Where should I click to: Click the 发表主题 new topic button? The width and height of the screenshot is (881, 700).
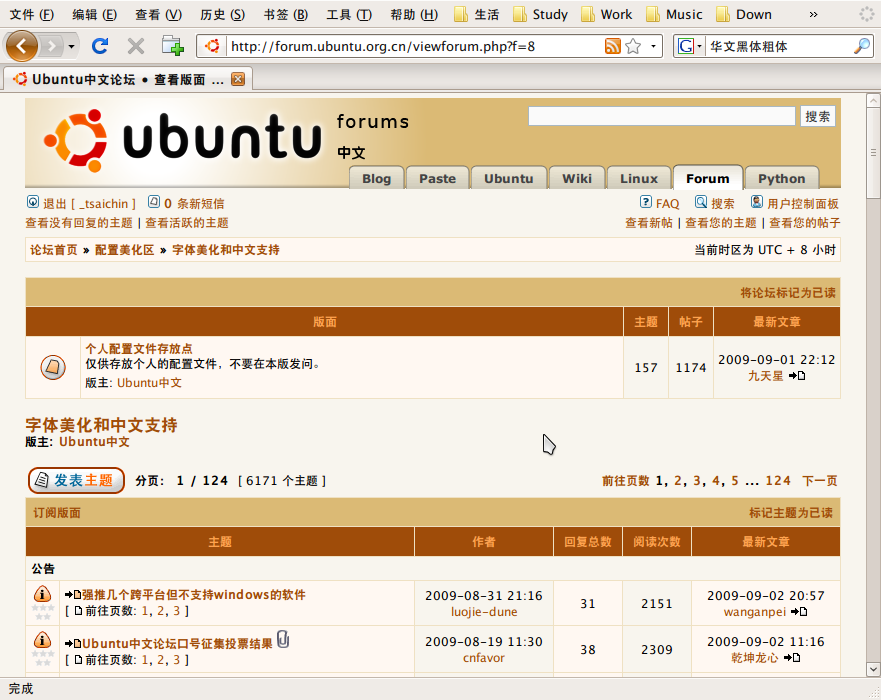tap(76, 480)
